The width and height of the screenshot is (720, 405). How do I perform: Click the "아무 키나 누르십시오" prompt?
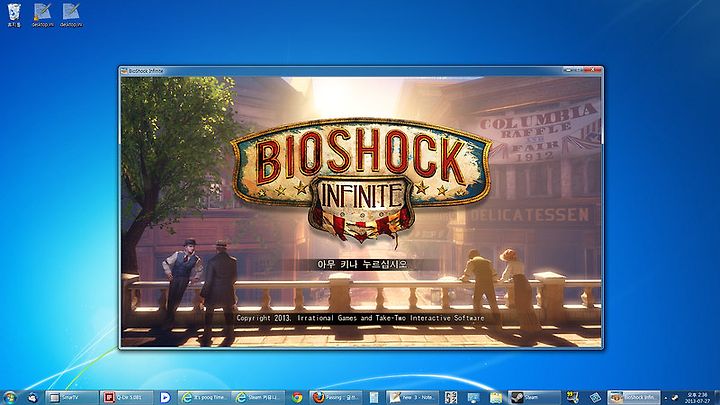coord(362,264)
